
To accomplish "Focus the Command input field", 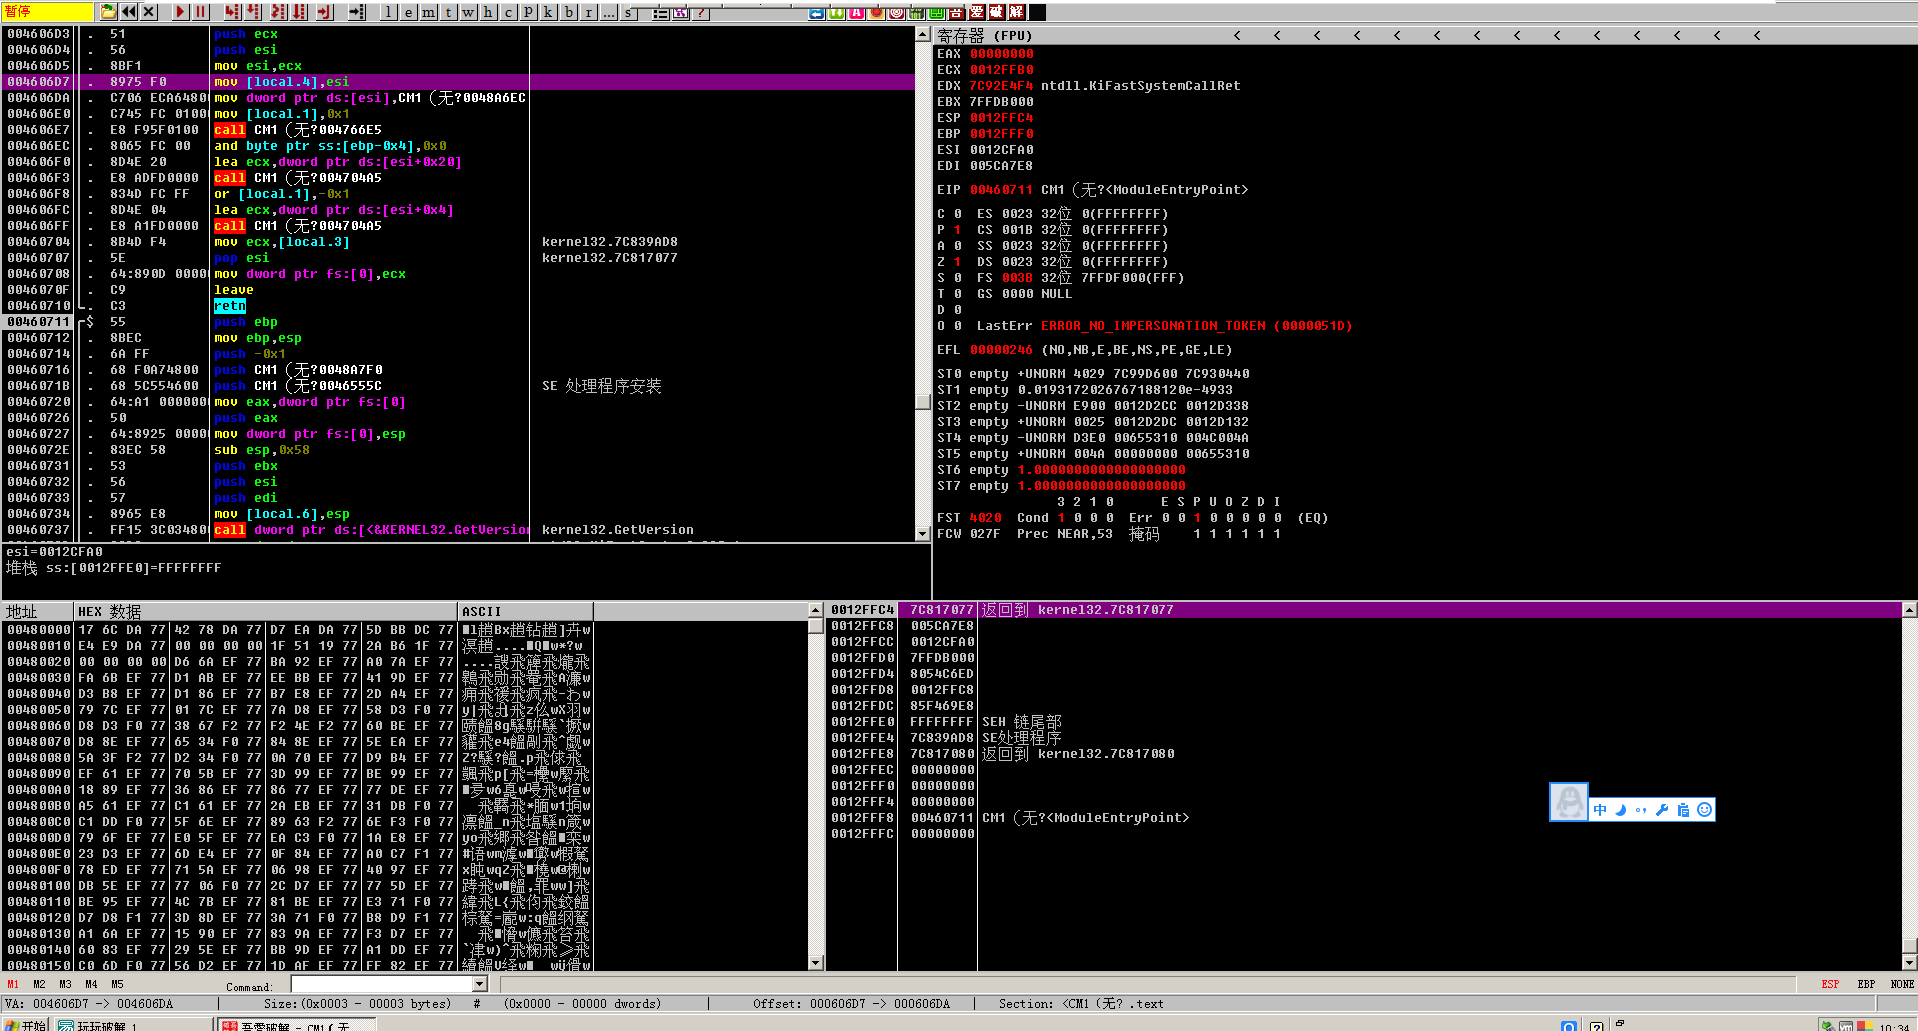I will [x=381, y=985].
